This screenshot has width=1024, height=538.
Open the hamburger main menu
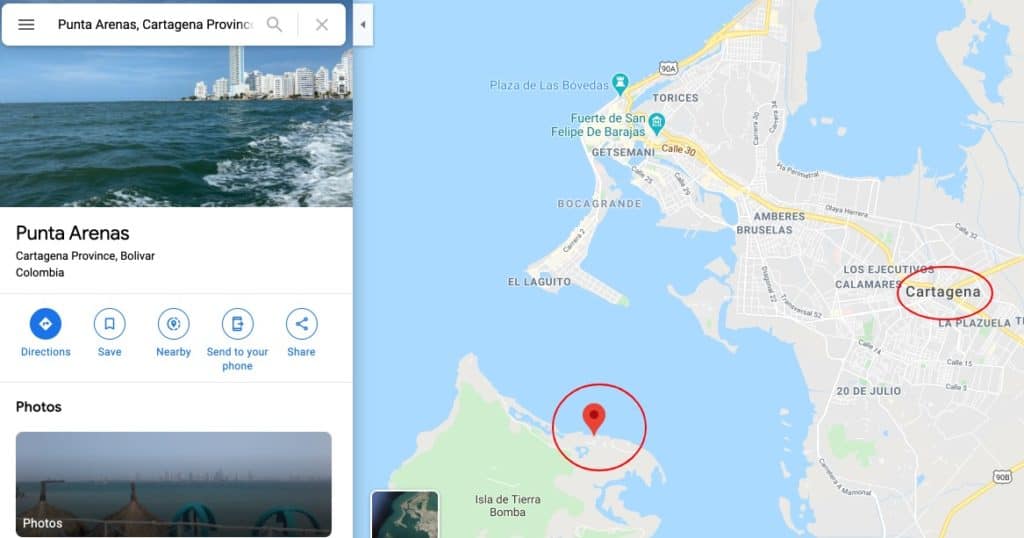[26, 25]
